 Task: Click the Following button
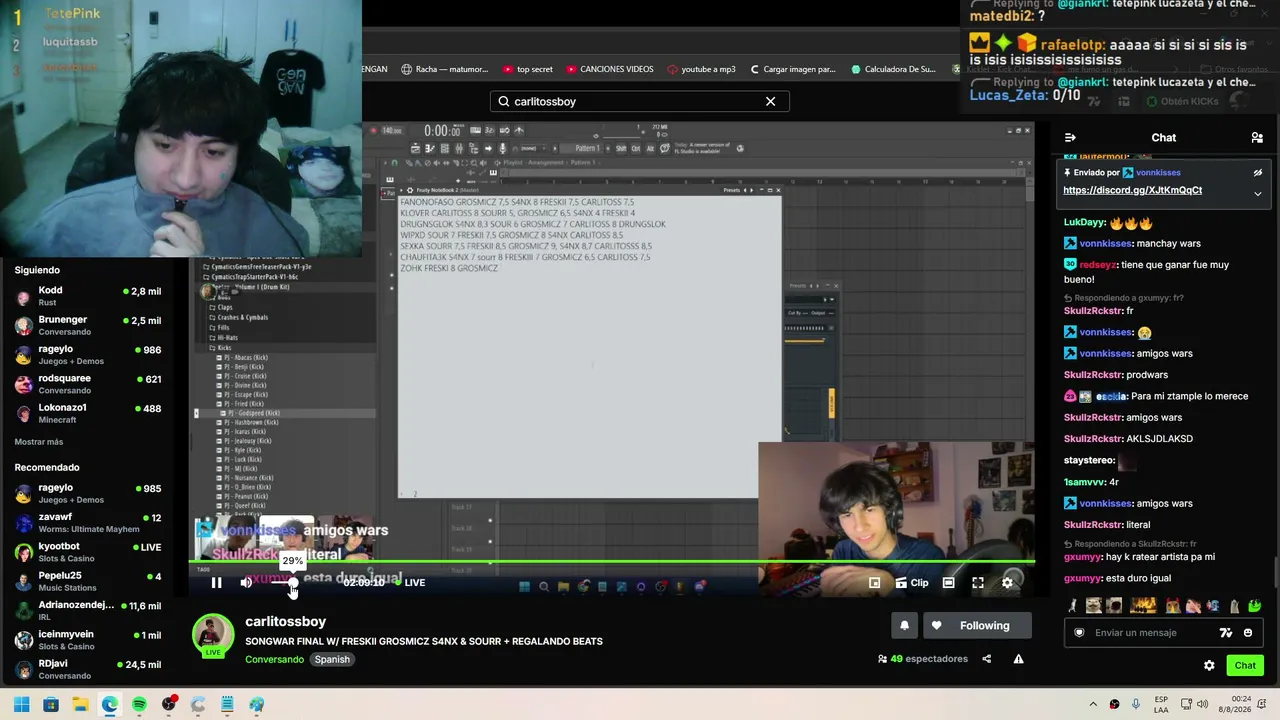[x=977, y=625]
